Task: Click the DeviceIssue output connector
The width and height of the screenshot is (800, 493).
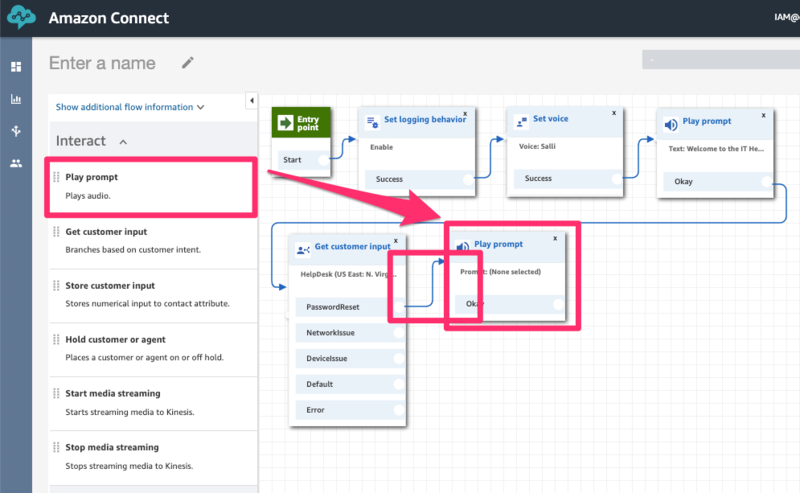Action: click(x=398, y=359)
